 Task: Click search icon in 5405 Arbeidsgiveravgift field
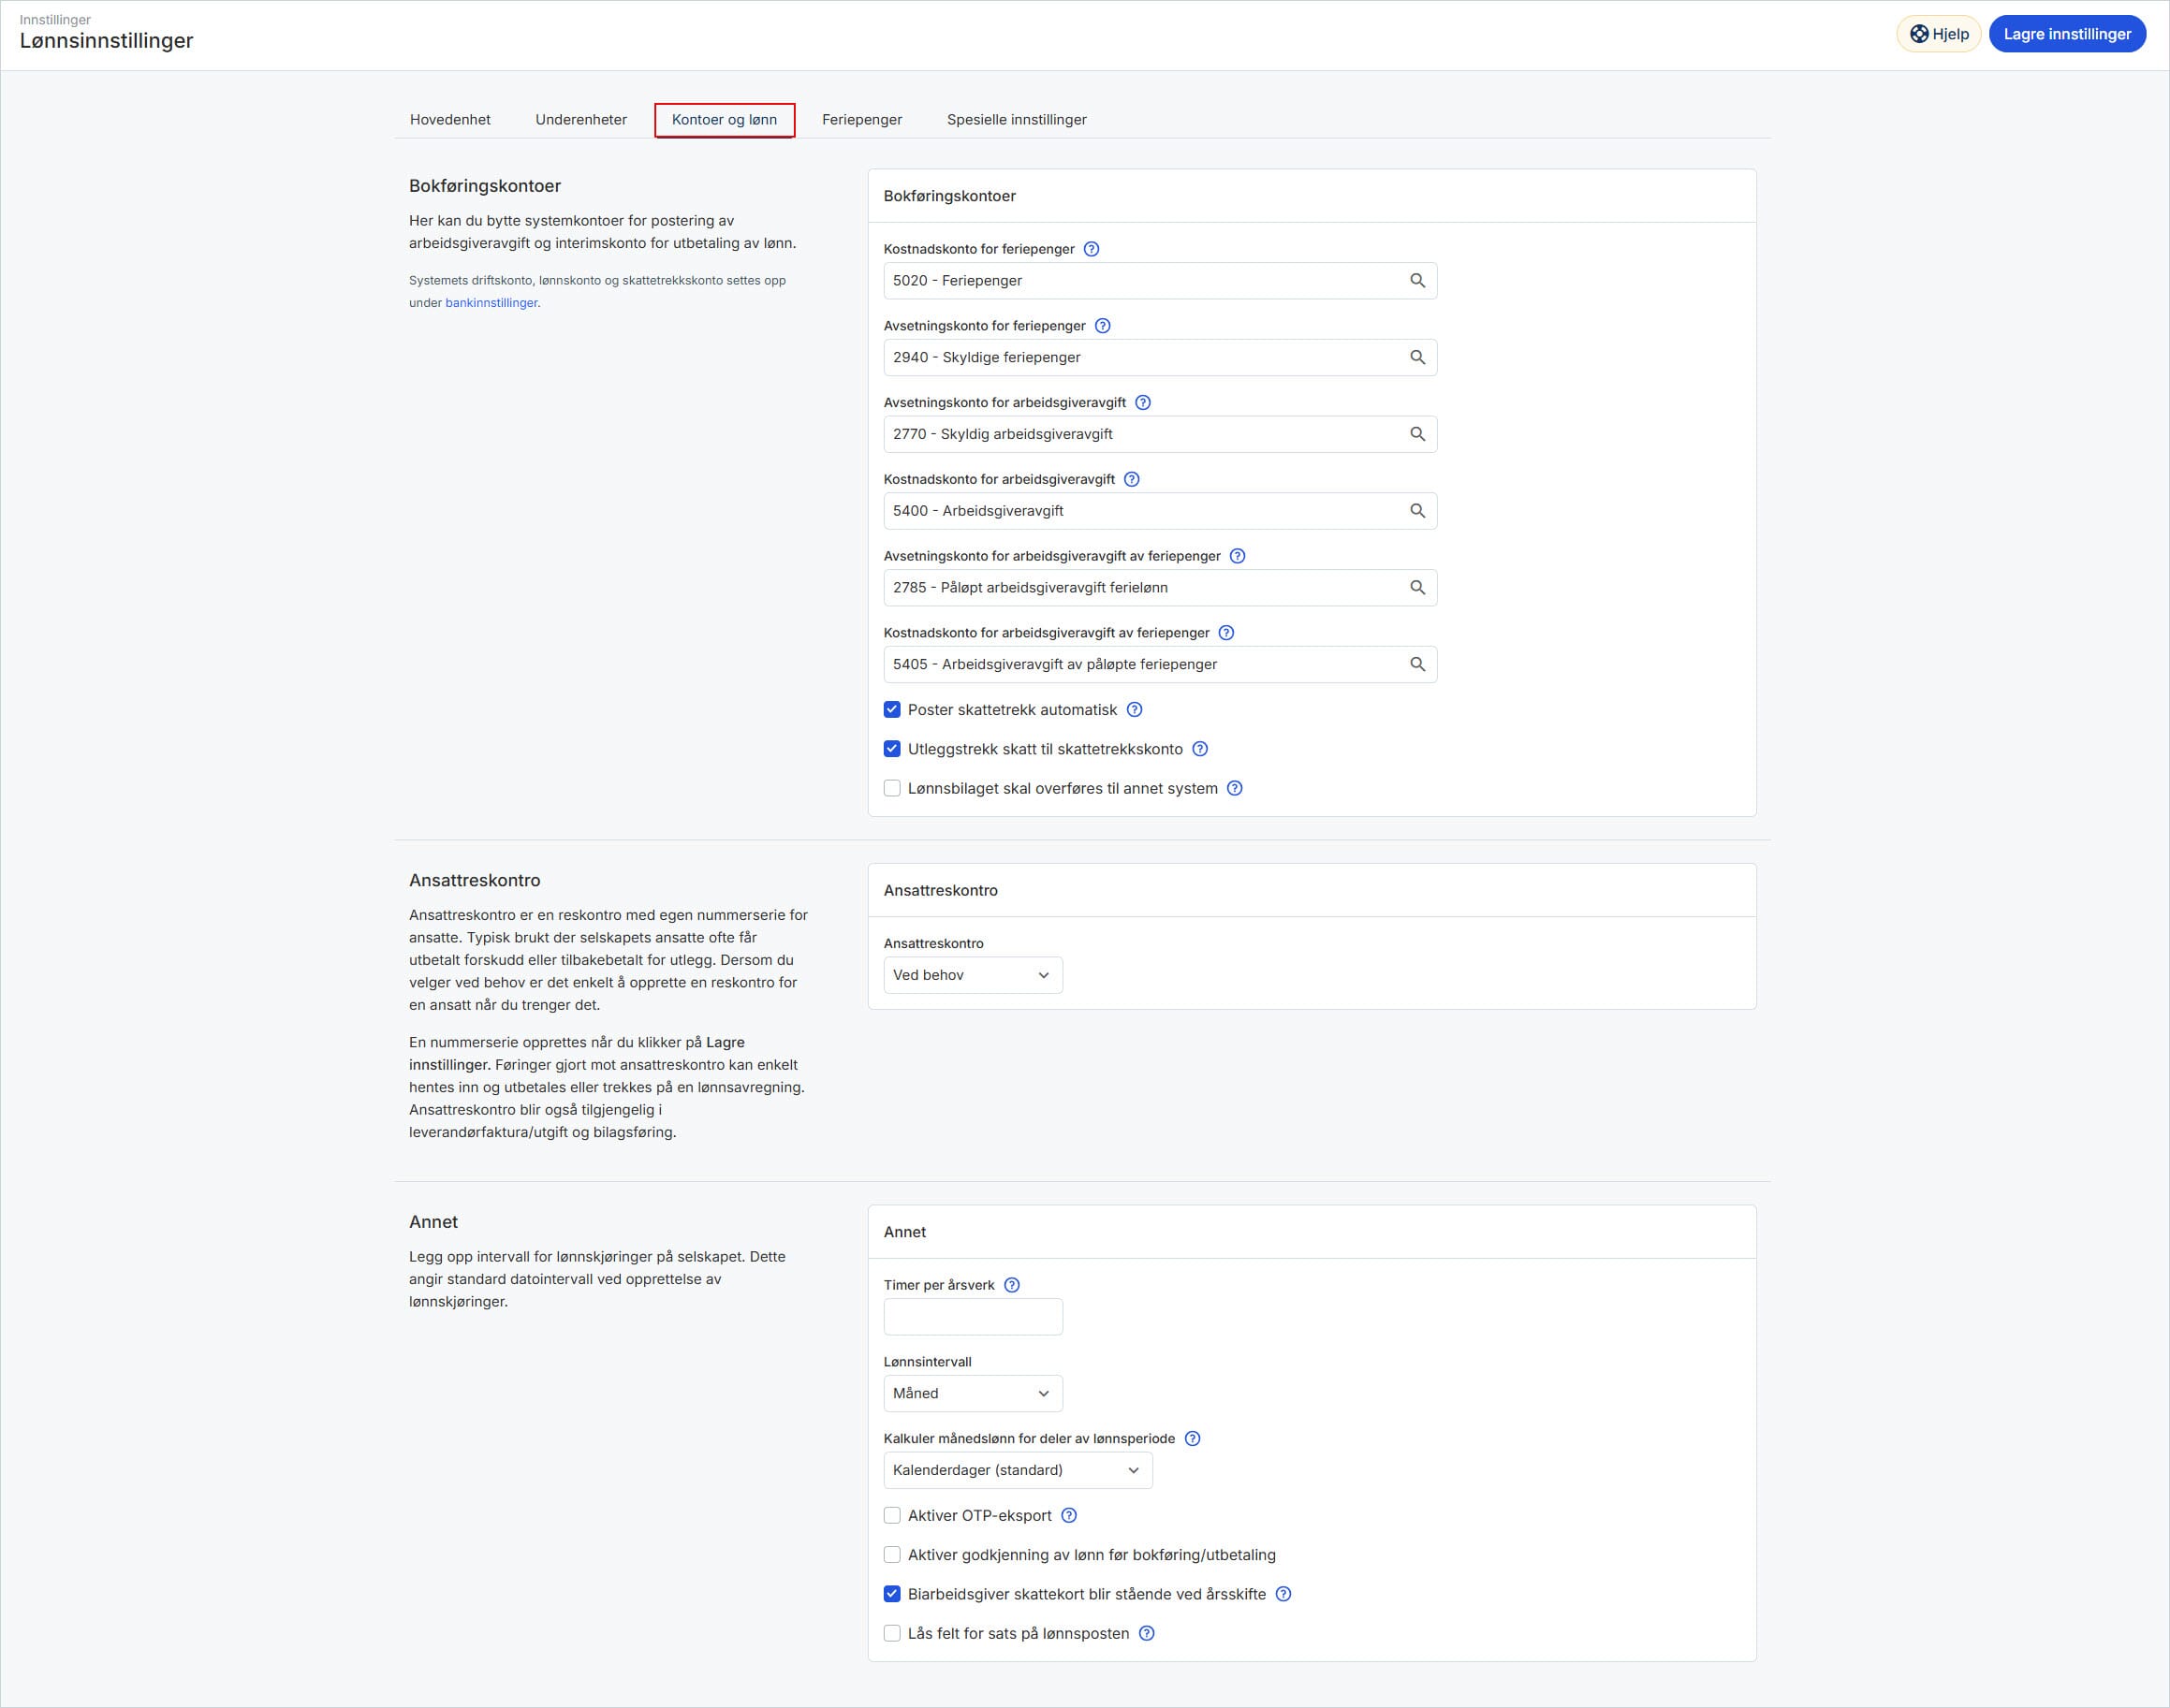click(1417, 665)
